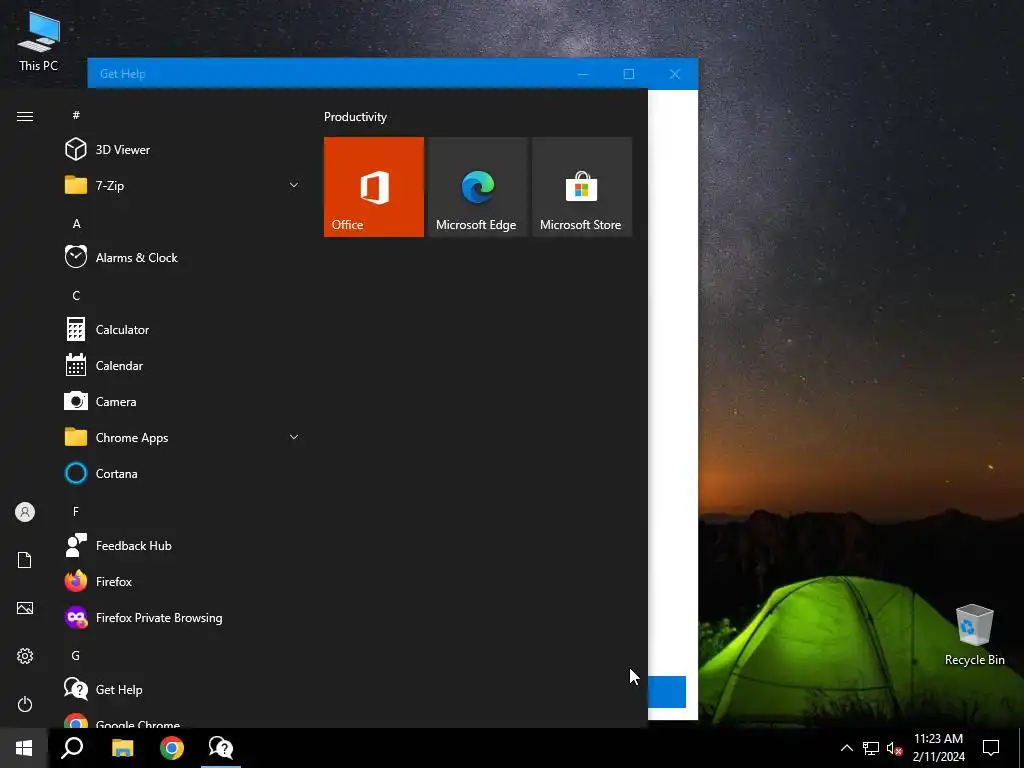This screenshot has width=1024, height=768.
Task: Maximize the Get Help window
Action: (x=628, y=74)
